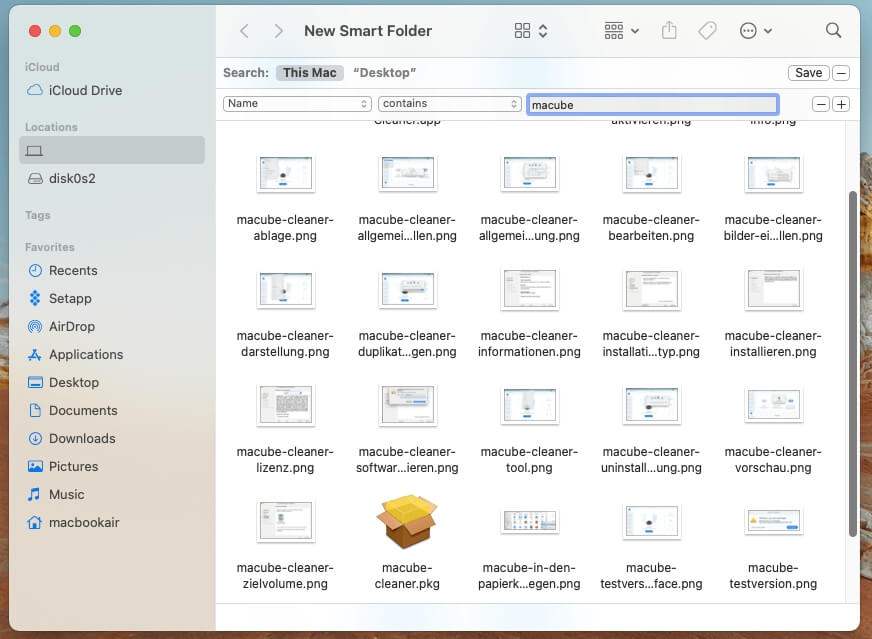Select macube-cleaner-bearbeiten.png thumbnail
Image resolution: width=872 pixels, height=639 pixels.
[651, 174]
